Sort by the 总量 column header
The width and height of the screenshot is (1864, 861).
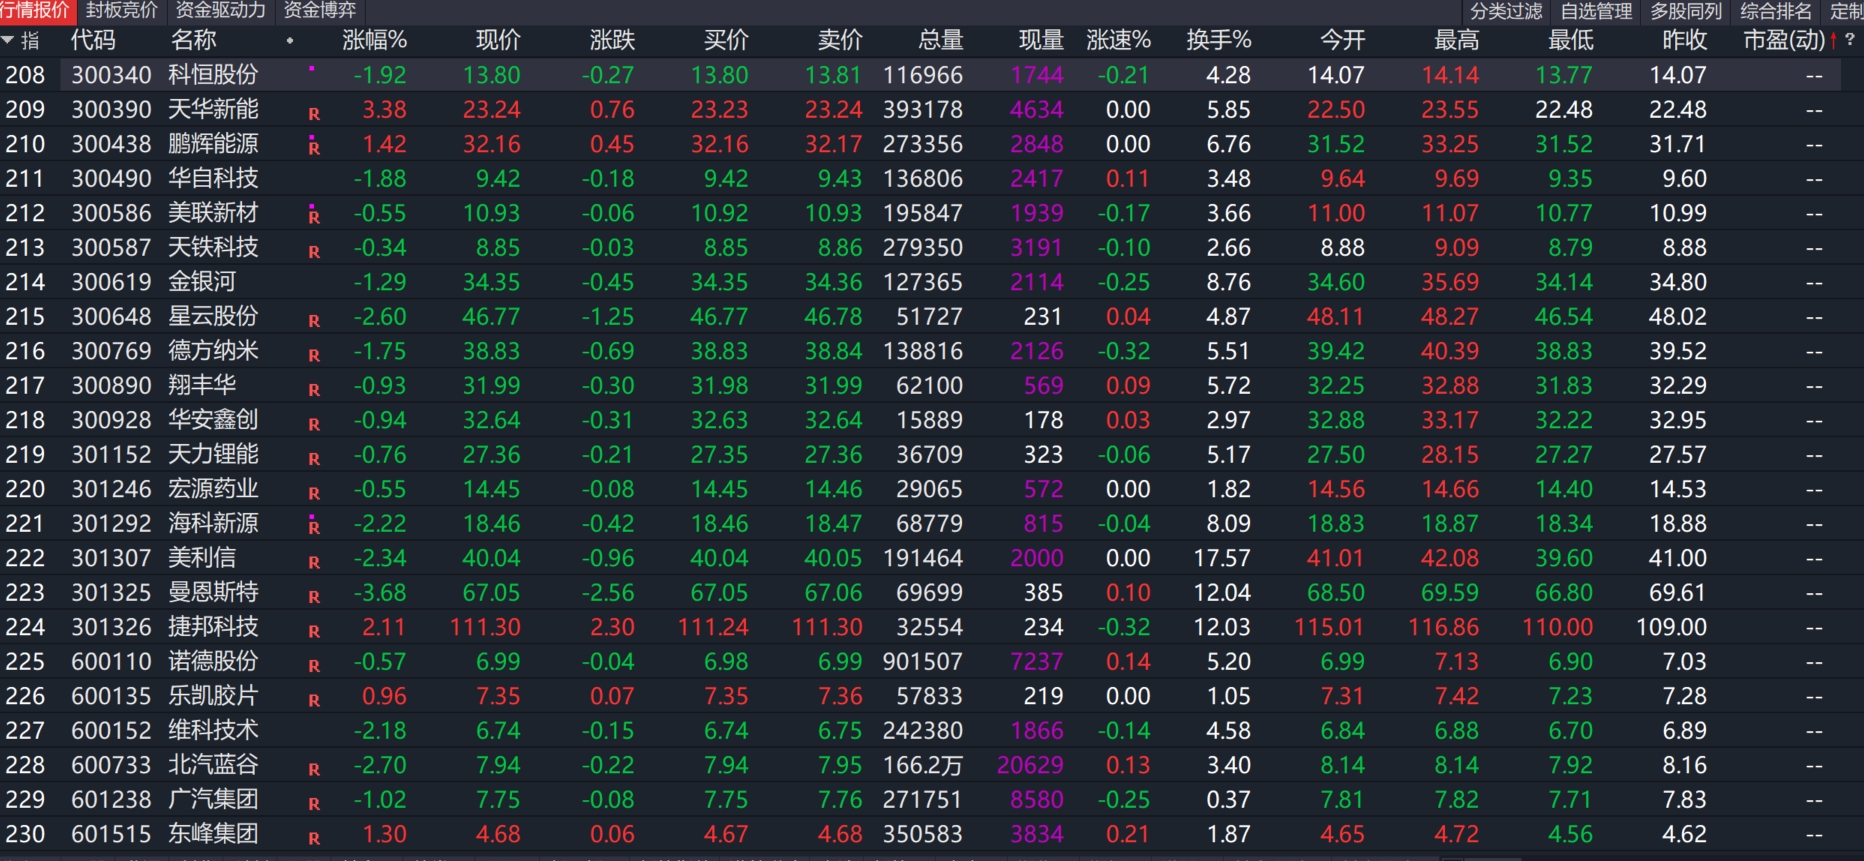[x=941, y=40]
